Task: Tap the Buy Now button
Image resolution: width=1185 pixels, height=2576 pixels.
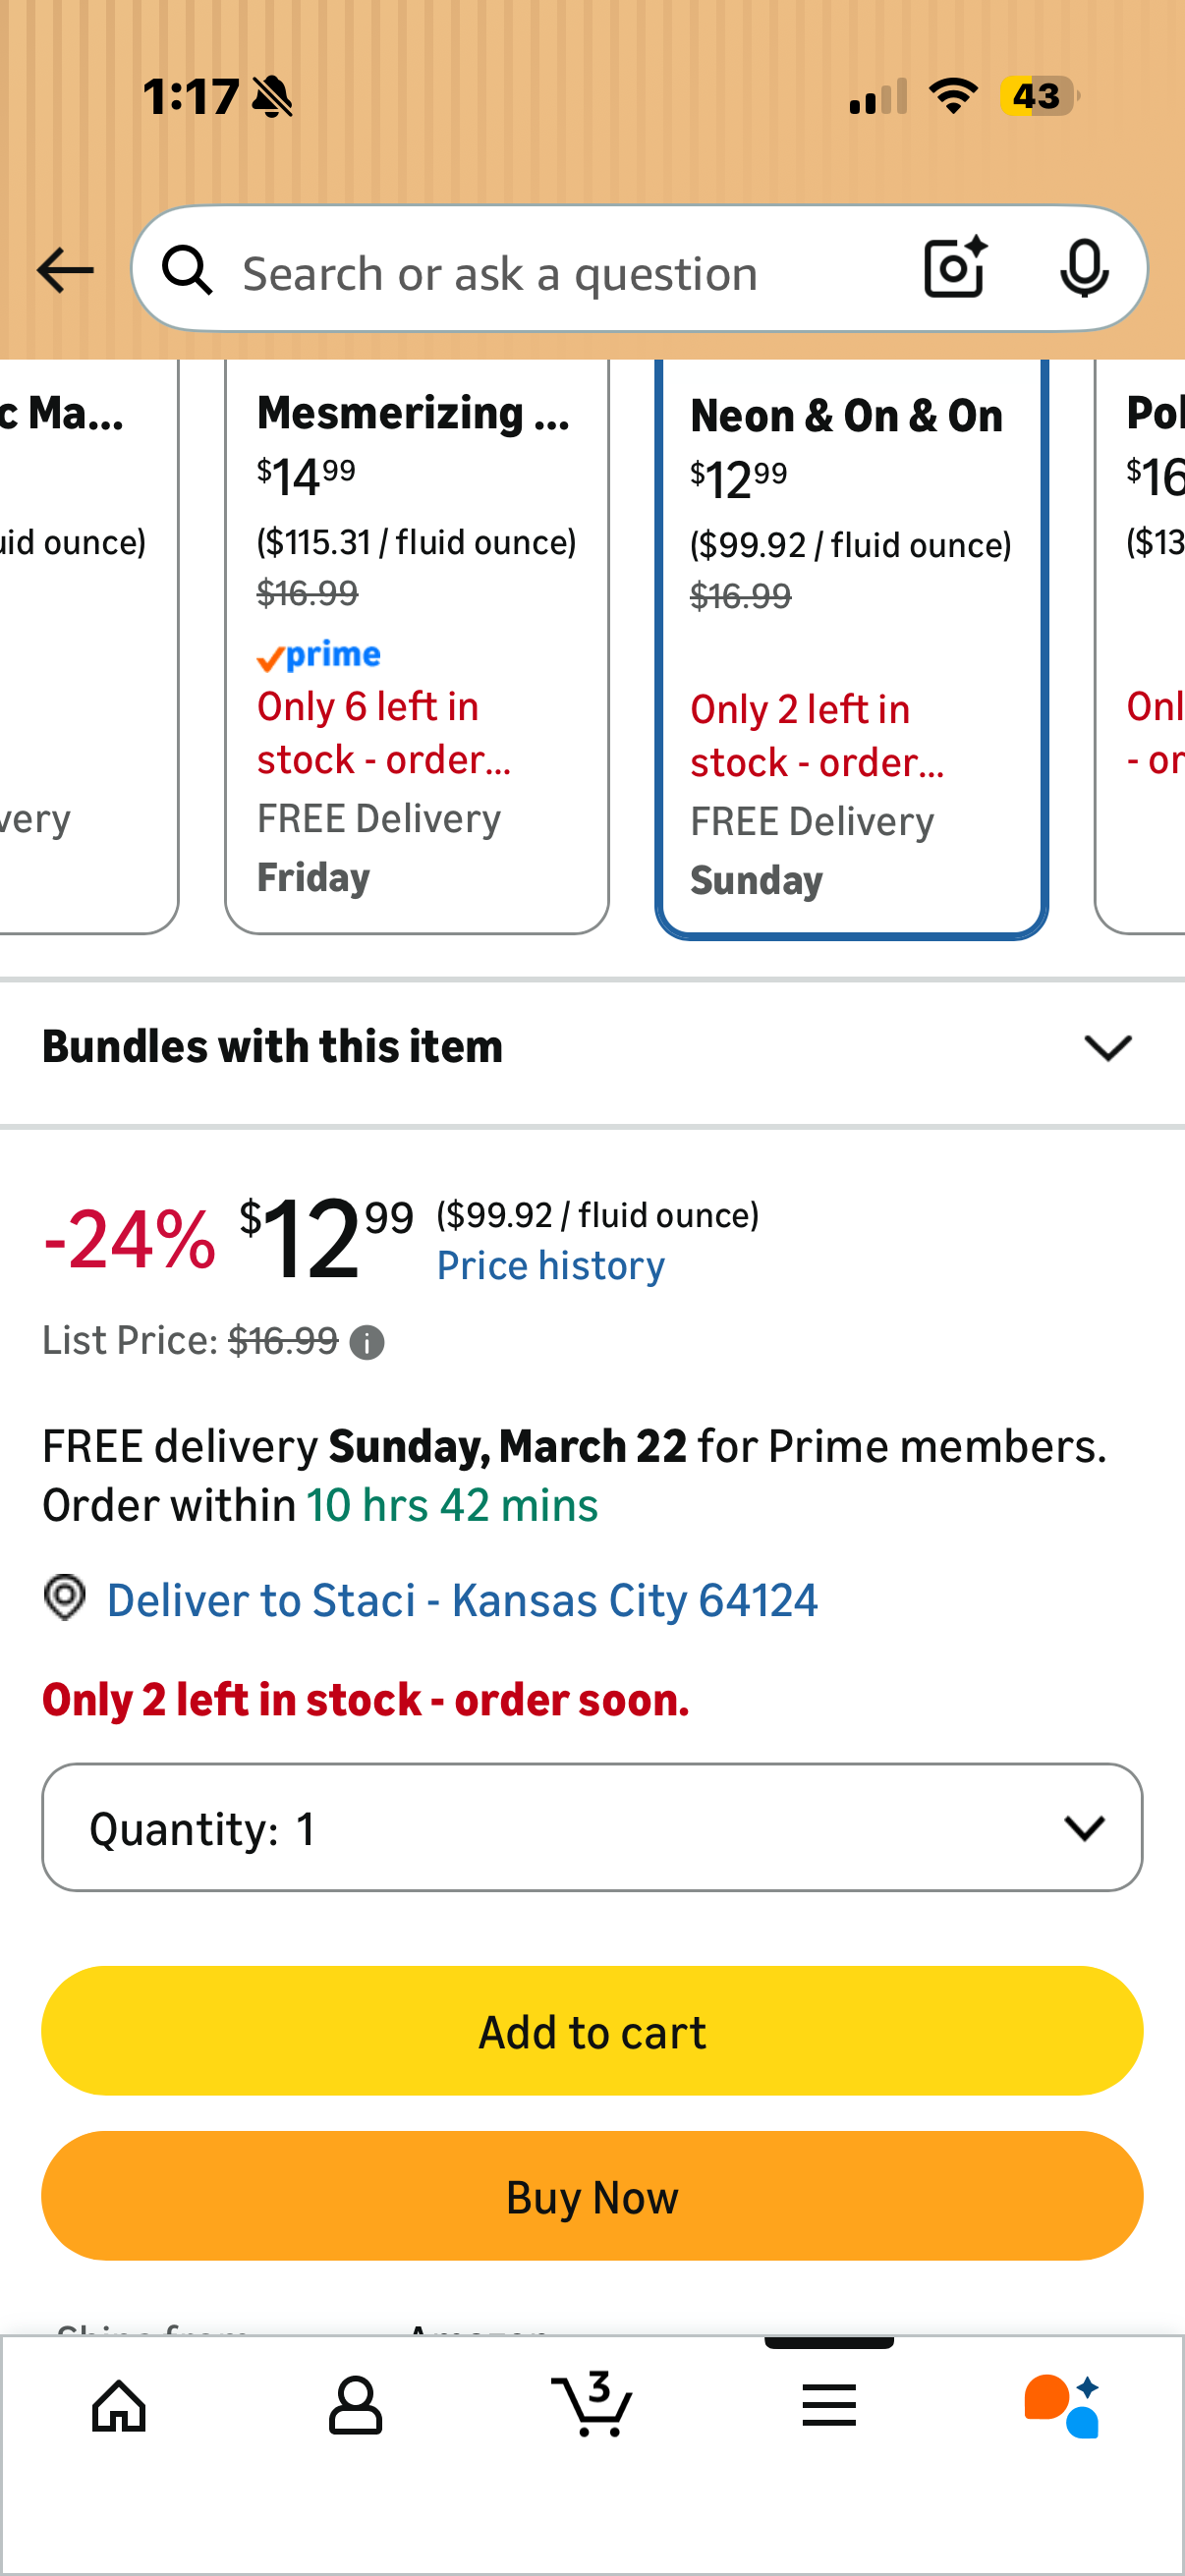Action: [592, 2196]
